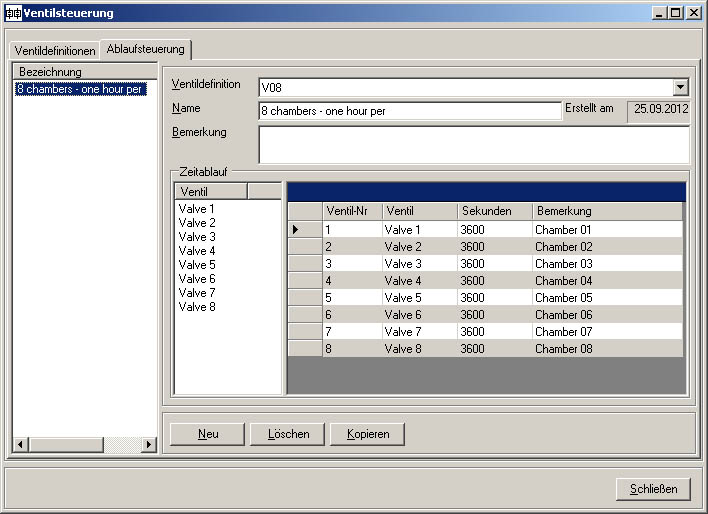The image size is (708, 514).
Task: Close dialog with the Schließen button
Action: click(x=653, y=489)
